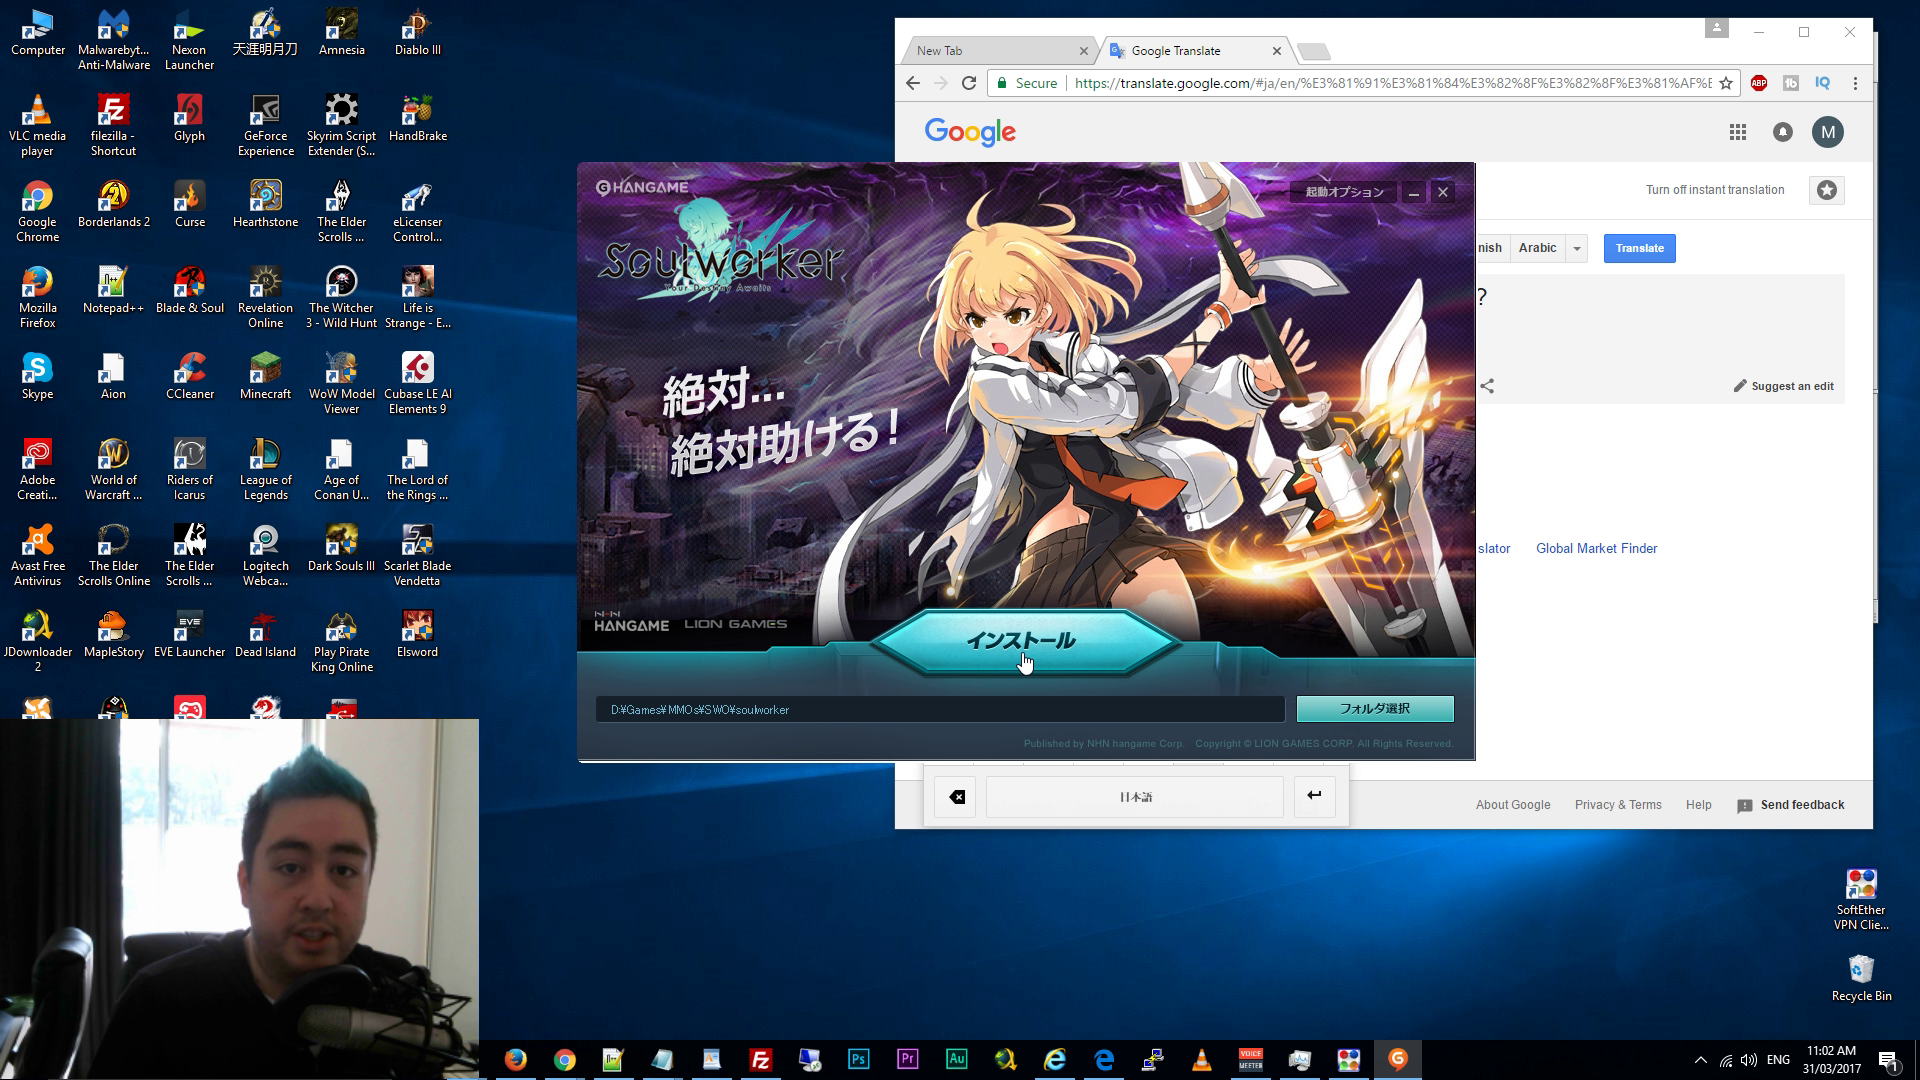
Task: Show hidden system tray icons
Action: (1701, 1060)
